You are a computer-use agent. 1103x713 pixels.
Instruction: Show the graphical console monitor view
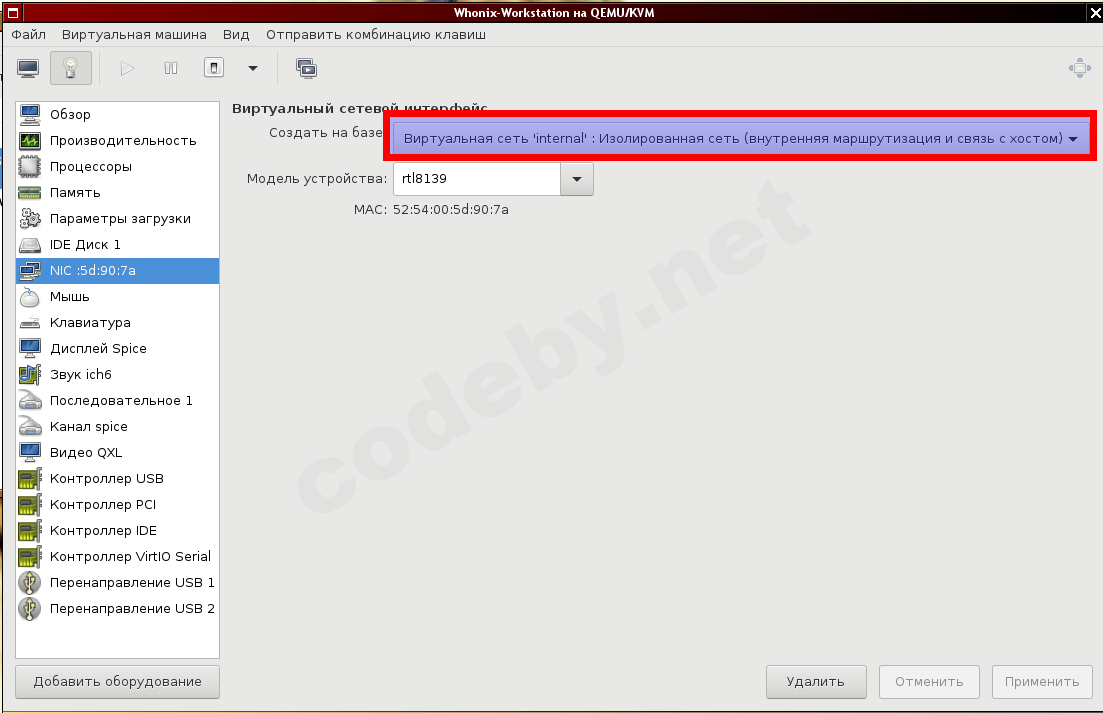click(28, 68)
